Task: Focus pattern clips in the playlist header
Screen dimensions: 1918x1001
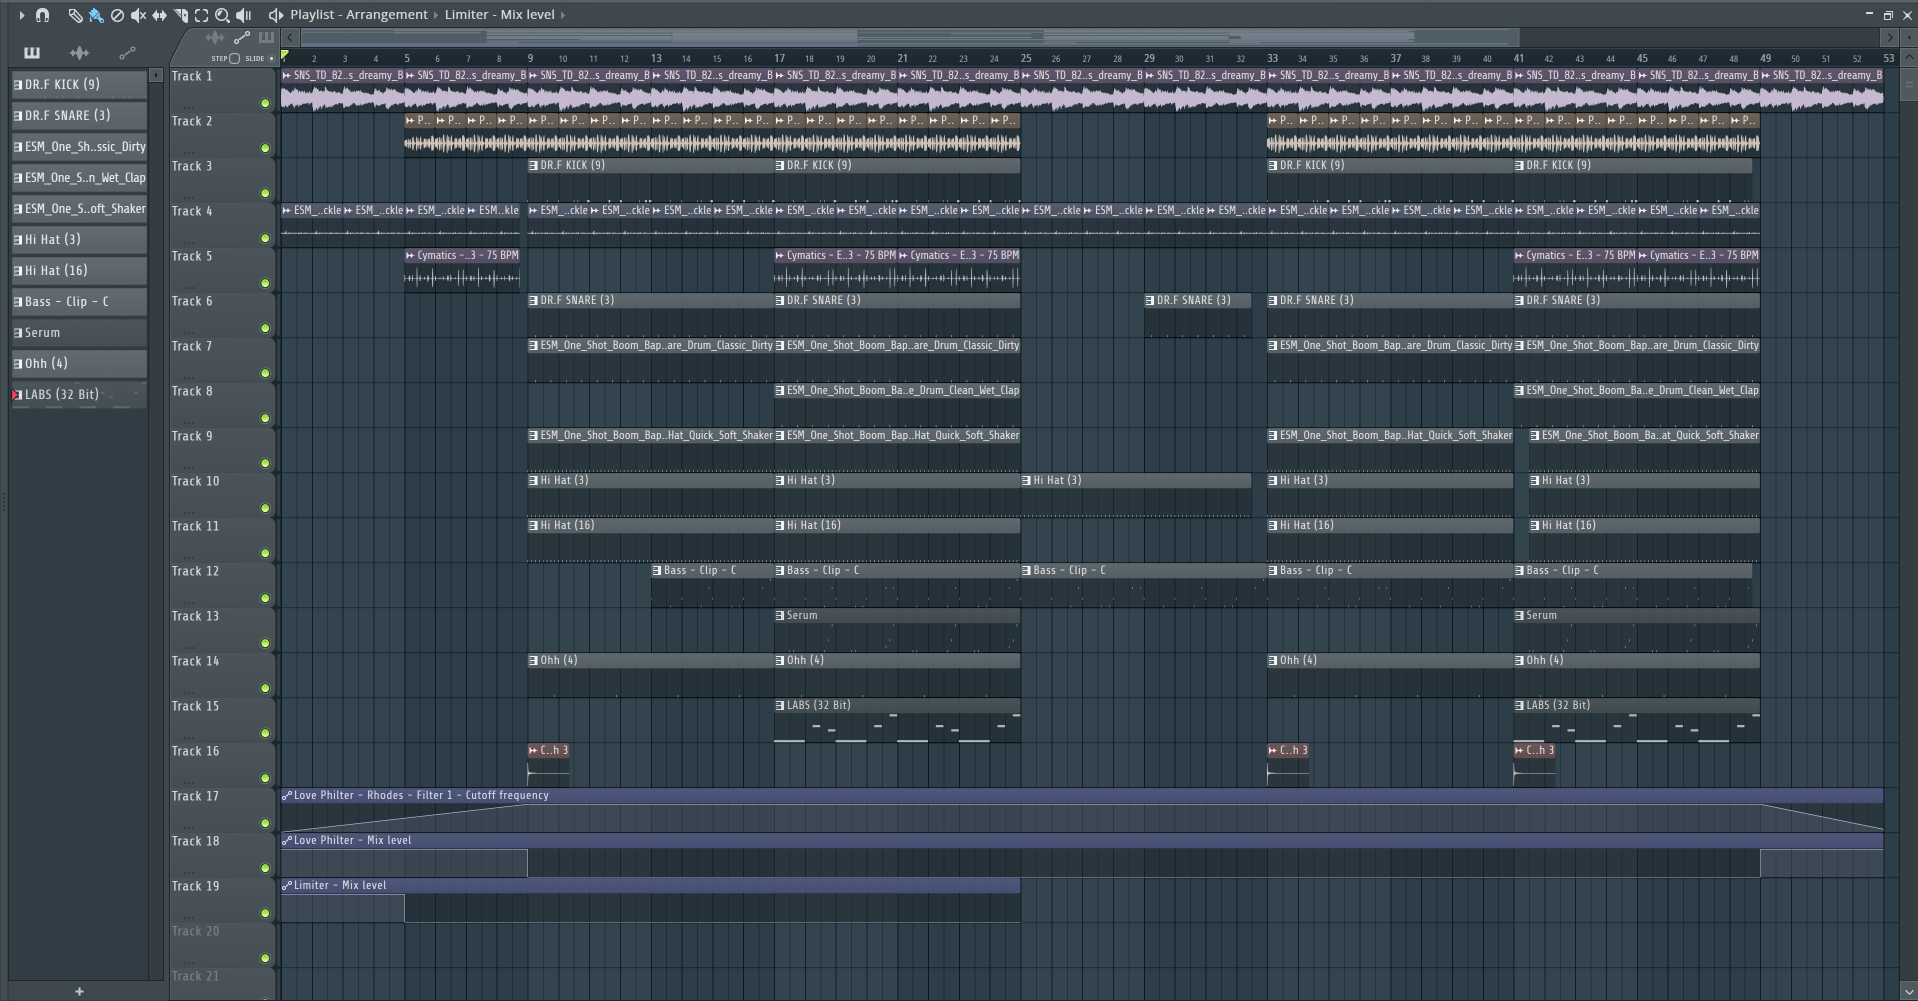Action: (x=266, y=38)
